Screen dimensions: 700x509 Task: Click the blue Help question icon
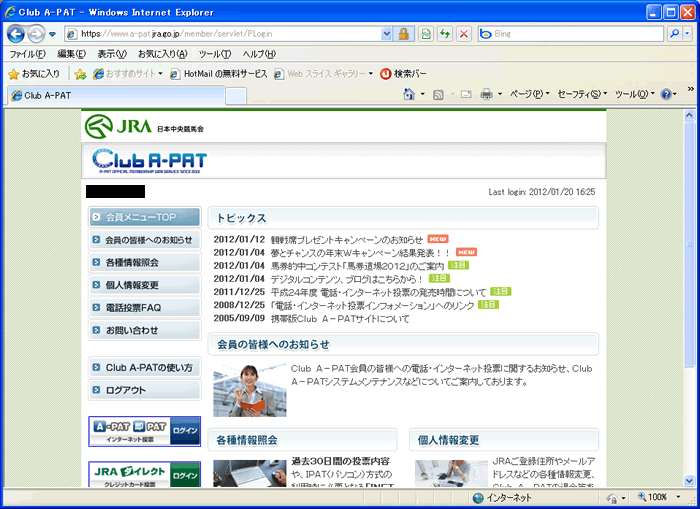pos(667,94)
